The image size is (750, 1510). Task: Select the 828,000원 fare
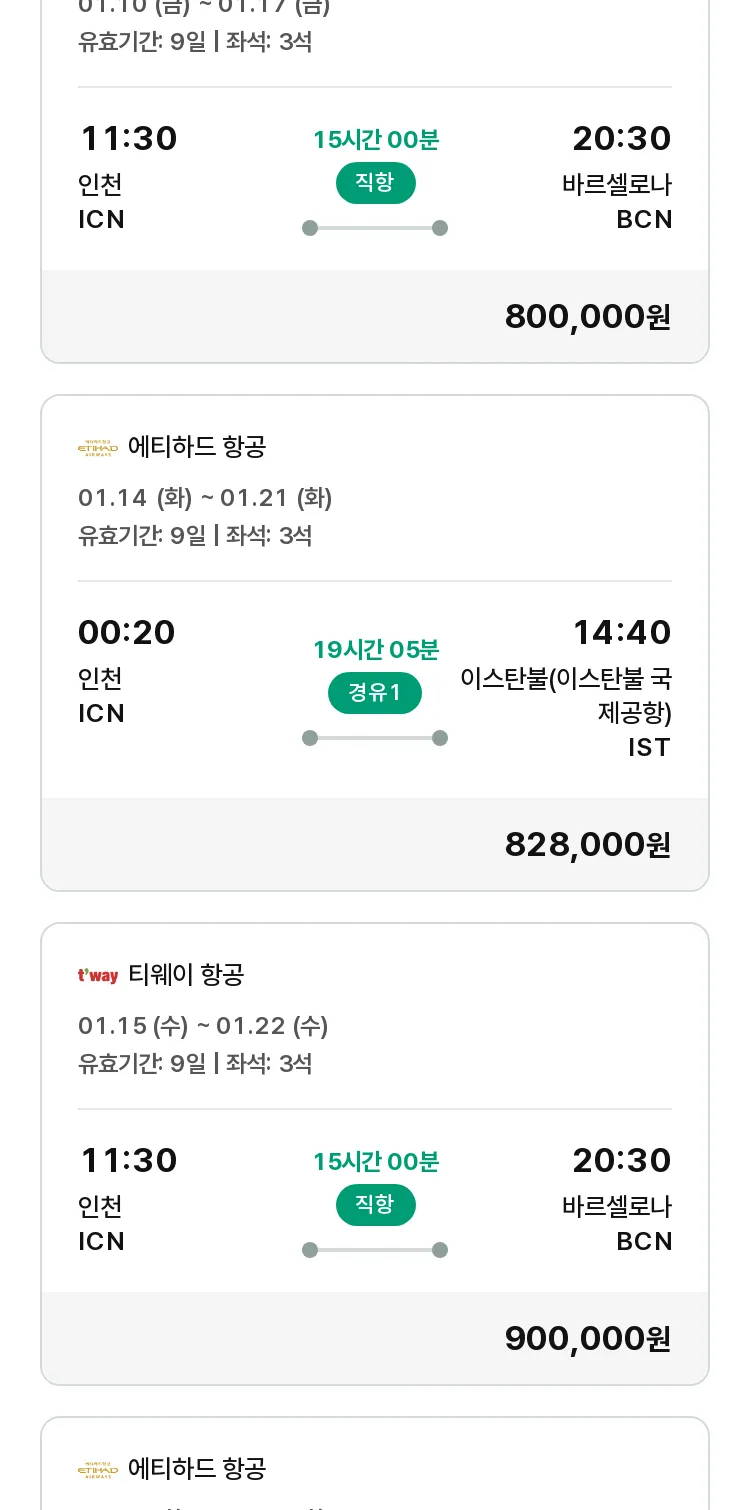tap(587, 845)
